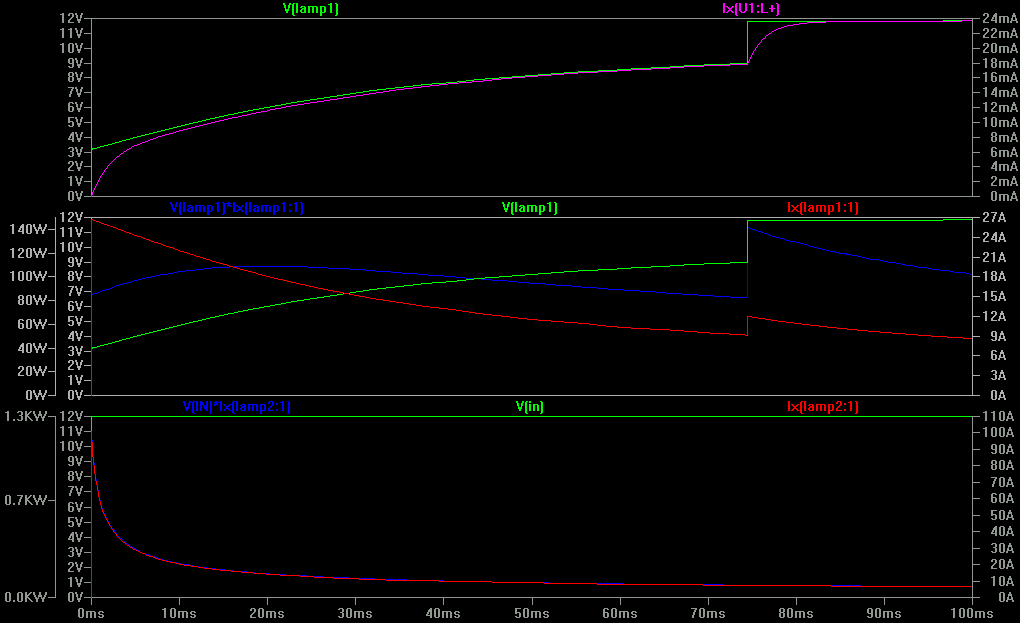1020x623 pixels.
Task: Click the 9A current axis label
Action: click(998, 336)
